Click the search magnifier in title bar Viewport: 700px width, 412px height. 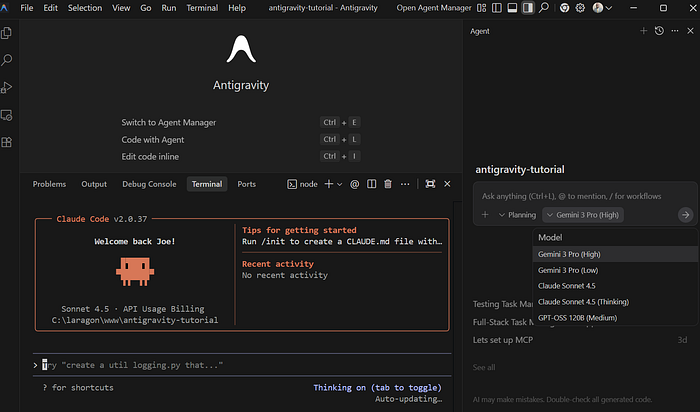point(543,8)
